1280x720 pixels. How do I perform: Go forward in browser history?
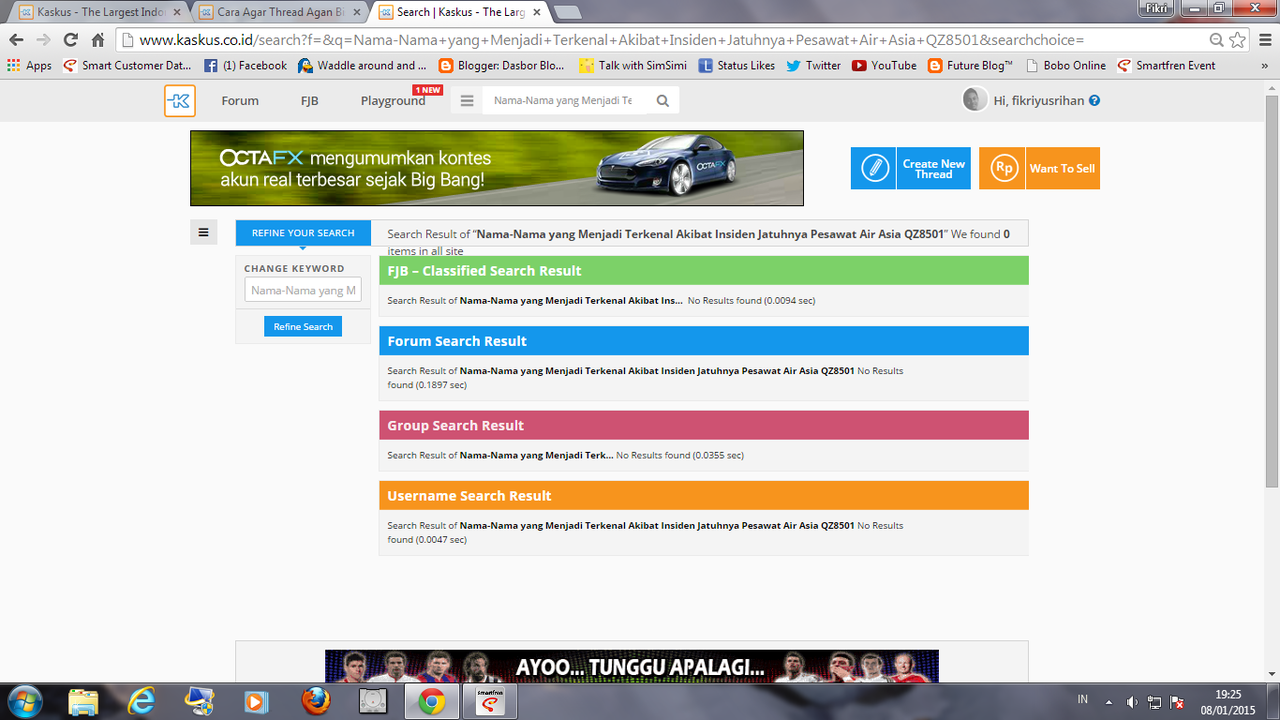[x=43, y=40]
